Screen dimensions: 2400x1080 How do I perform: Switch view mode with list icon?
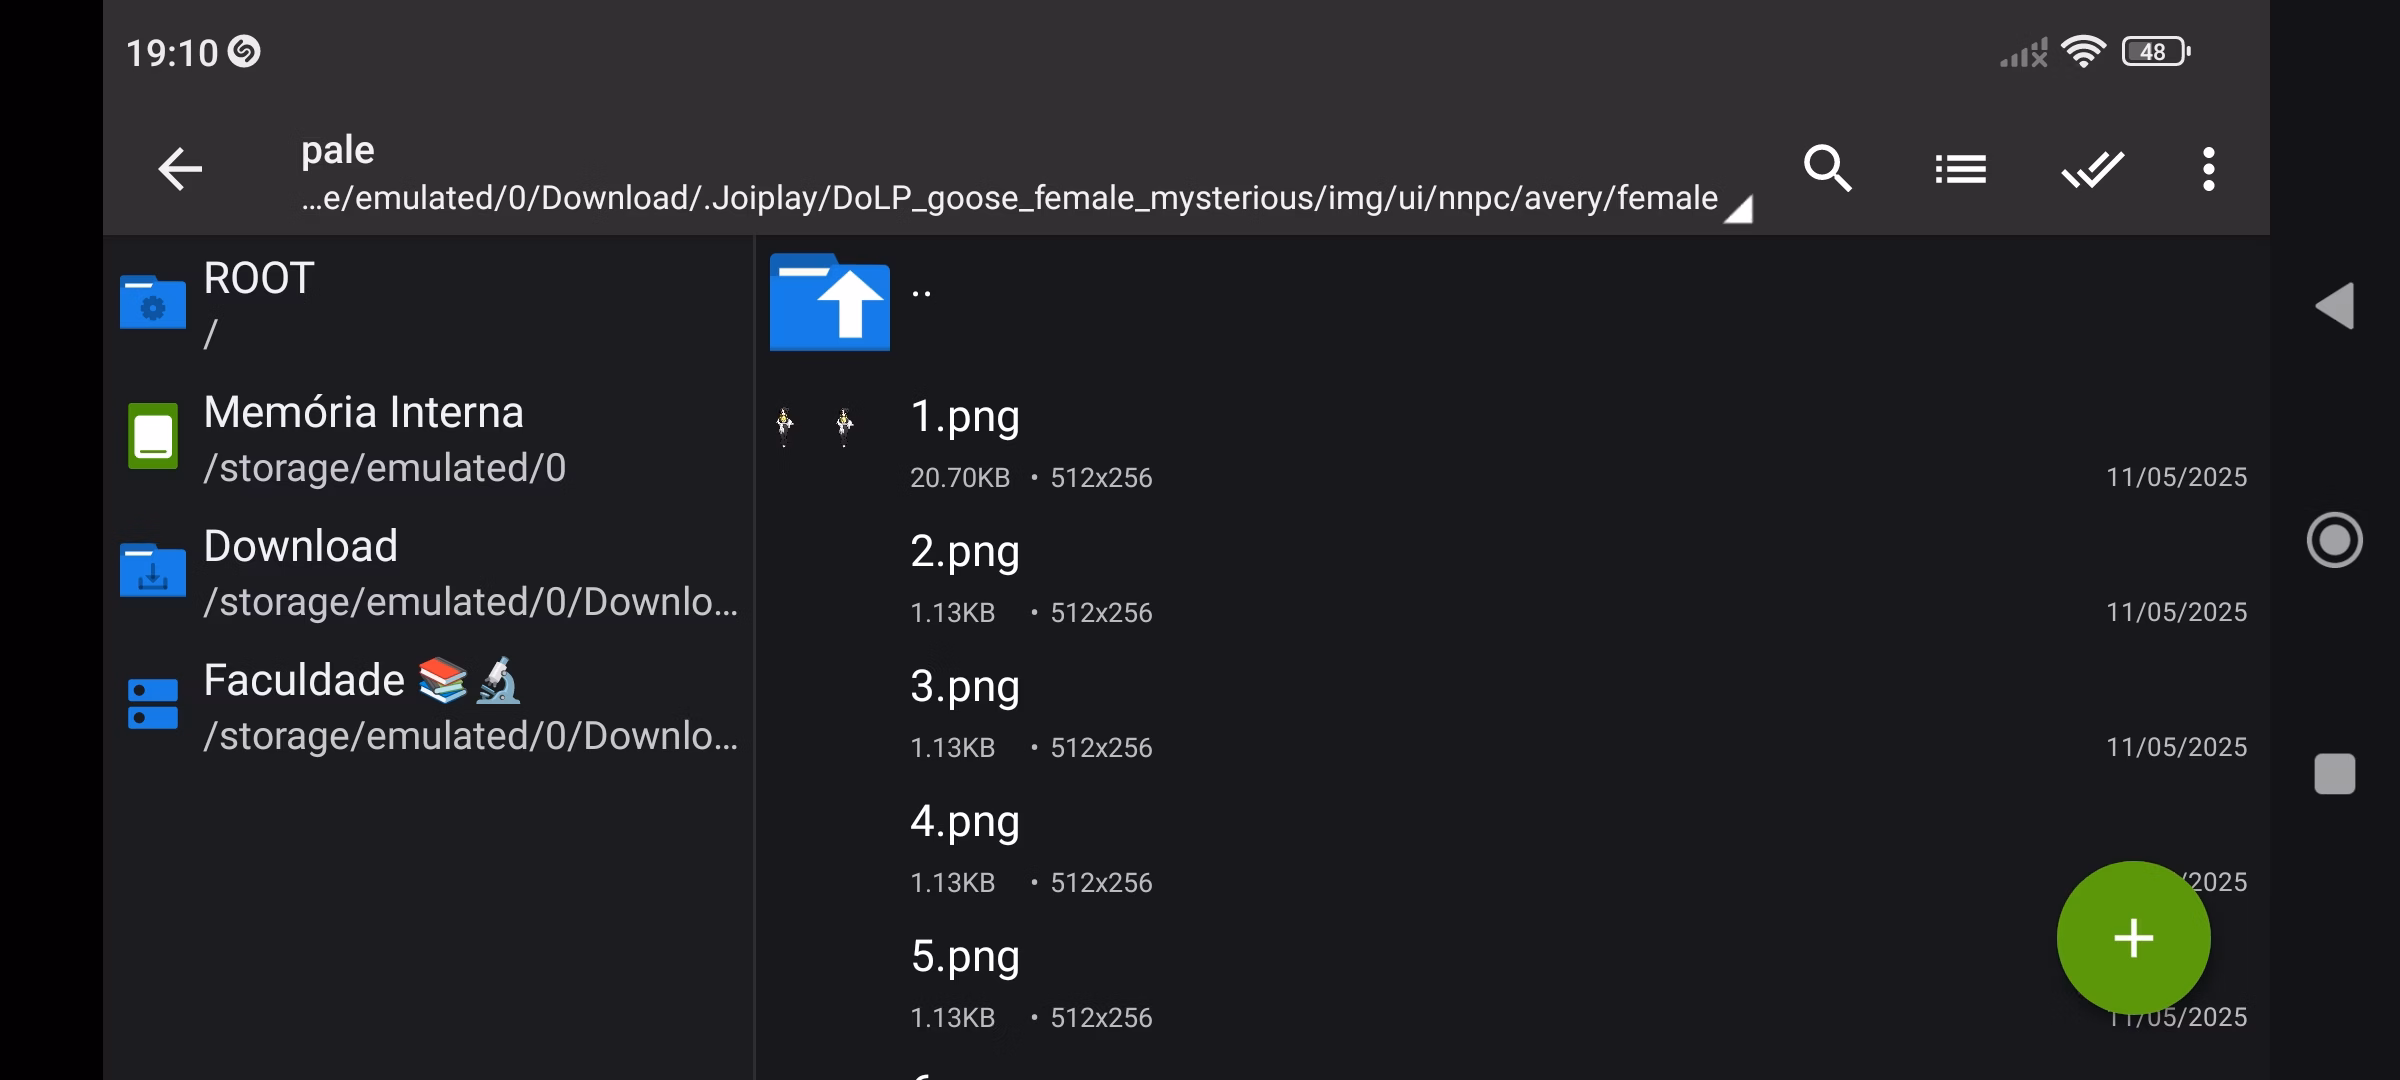pos(1960,169)
